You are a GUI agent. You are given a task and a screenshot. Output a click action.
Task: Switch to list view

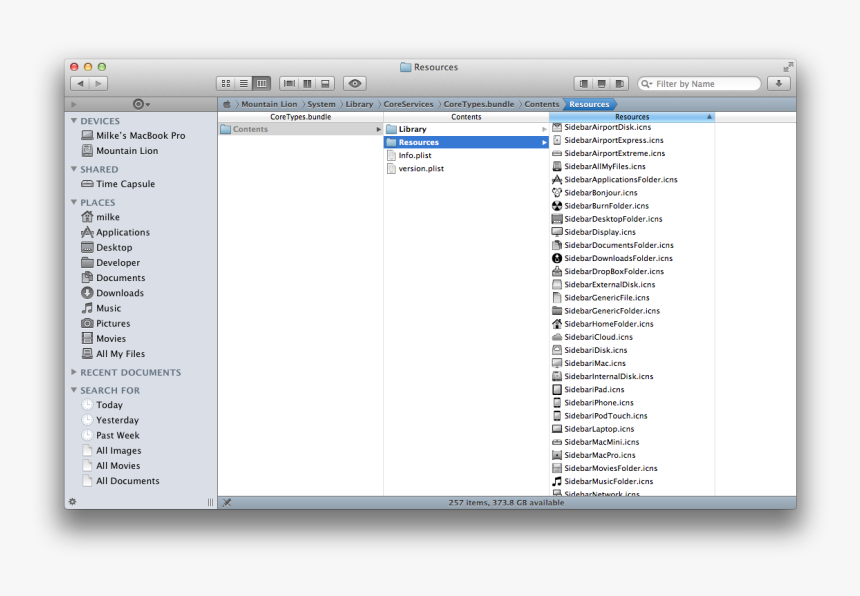(x=244, y=83)
